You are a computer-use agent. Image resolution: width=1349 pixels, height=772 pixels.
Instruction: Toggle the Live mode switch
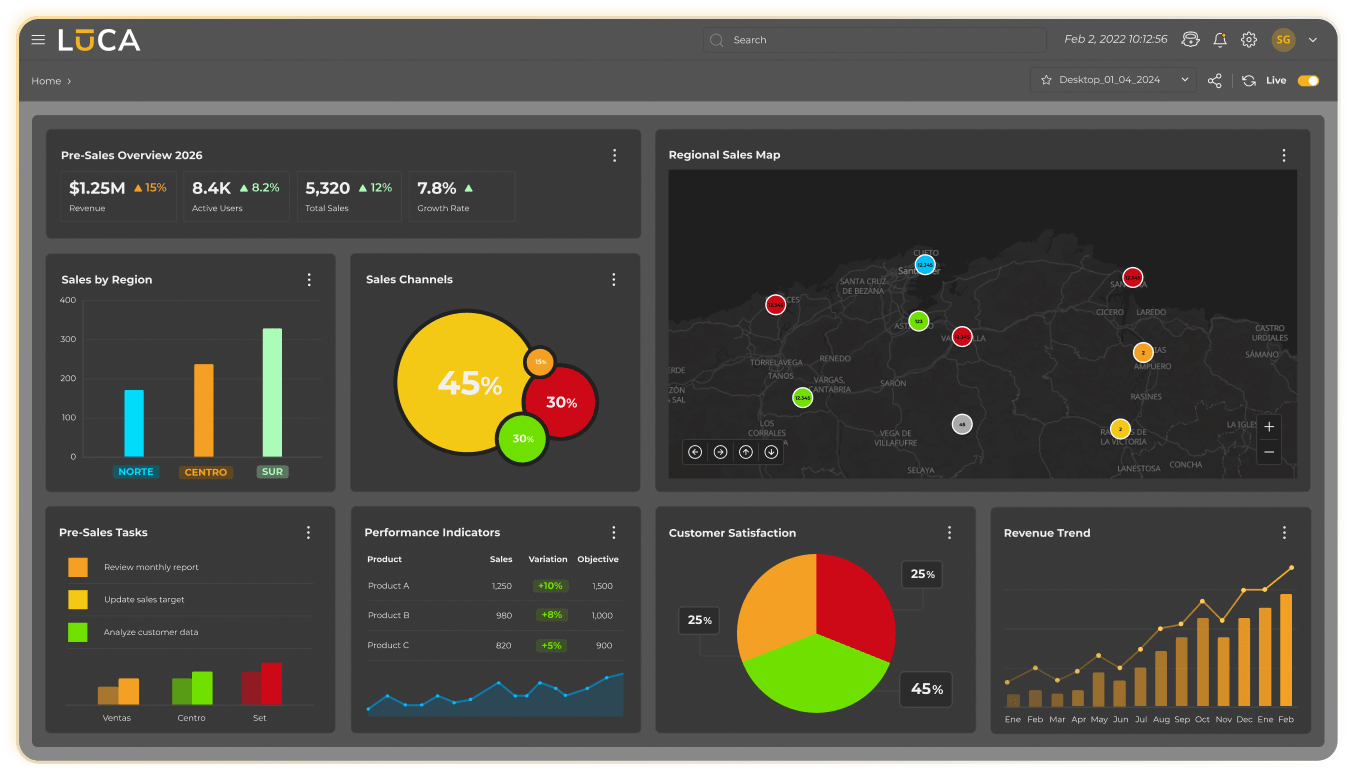coord(1308,81)
